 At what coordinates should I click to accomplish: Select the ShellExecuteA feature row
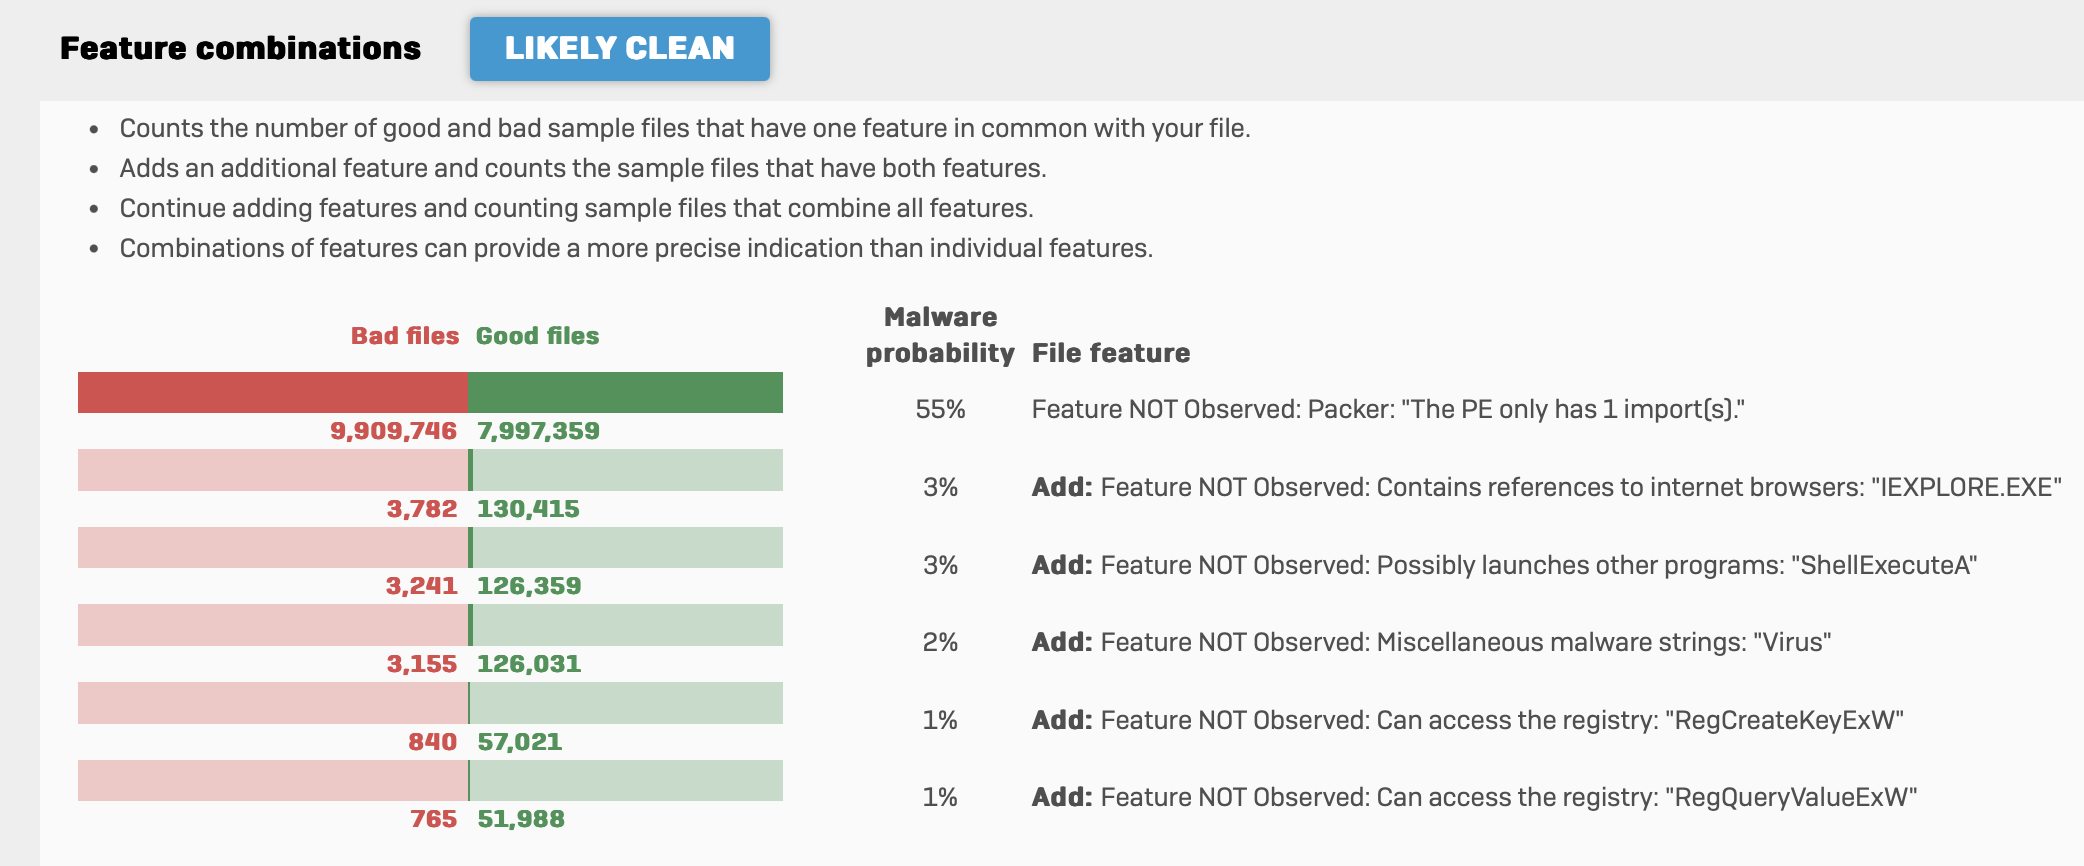click(1504, 565)
